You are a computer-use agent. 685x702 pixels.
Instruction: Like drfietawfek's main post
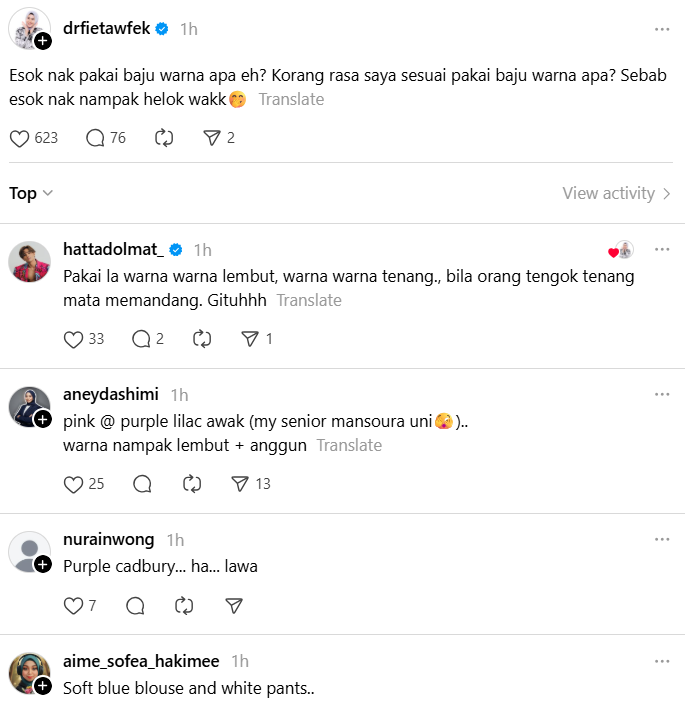click(x=20, y=138)
